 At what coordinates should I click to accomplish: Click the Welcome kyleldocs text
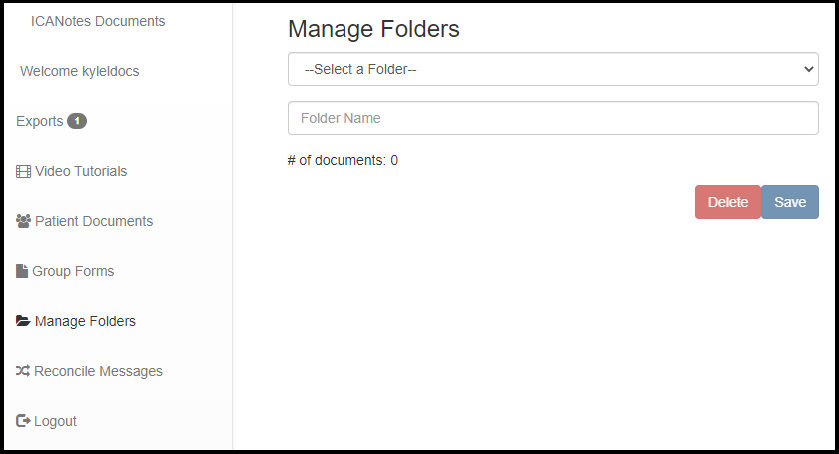pos(80,71)
